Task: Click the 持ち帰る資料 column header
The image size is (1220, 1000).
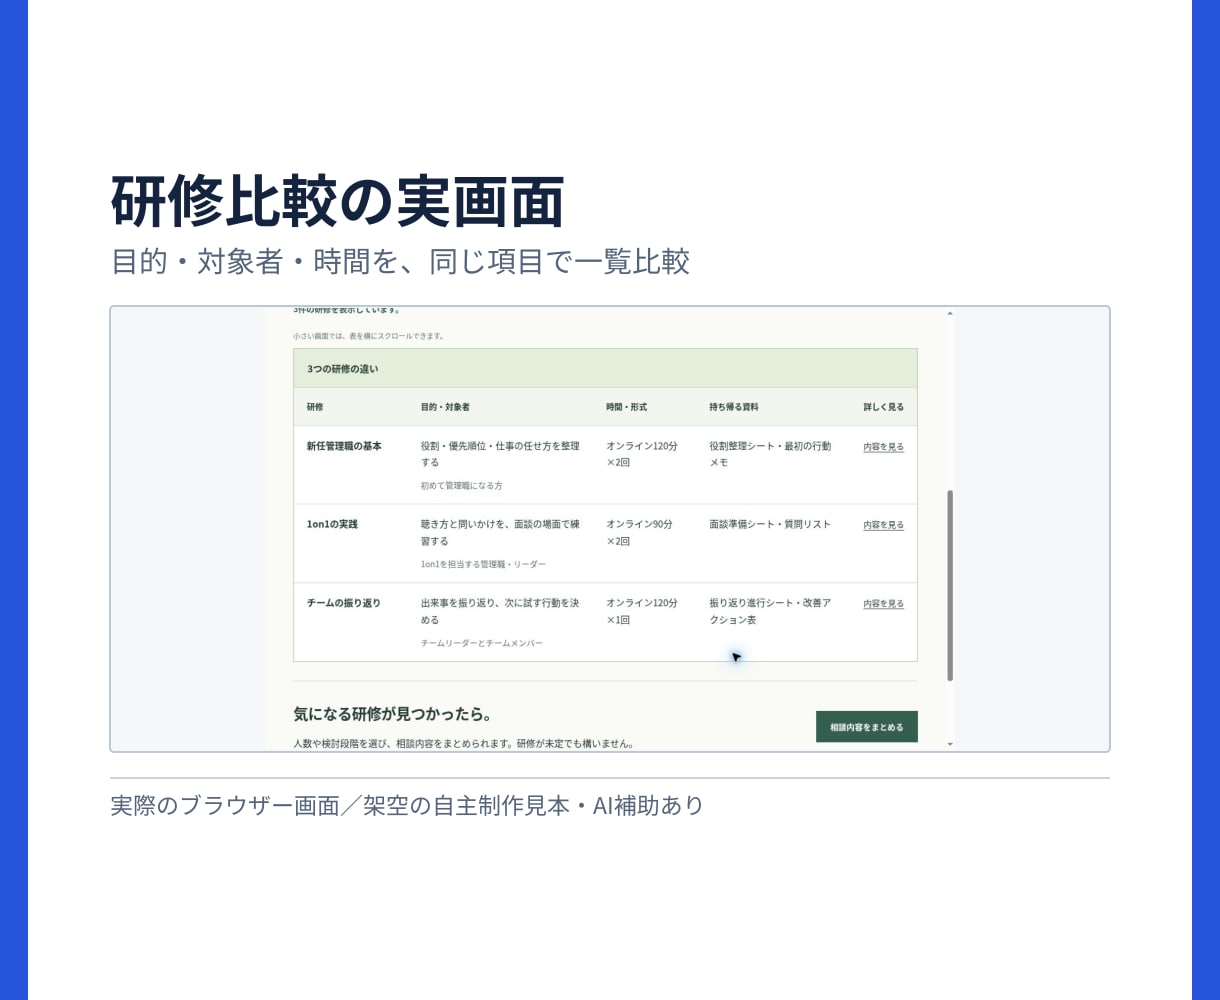Action: (x=734, y=407)
